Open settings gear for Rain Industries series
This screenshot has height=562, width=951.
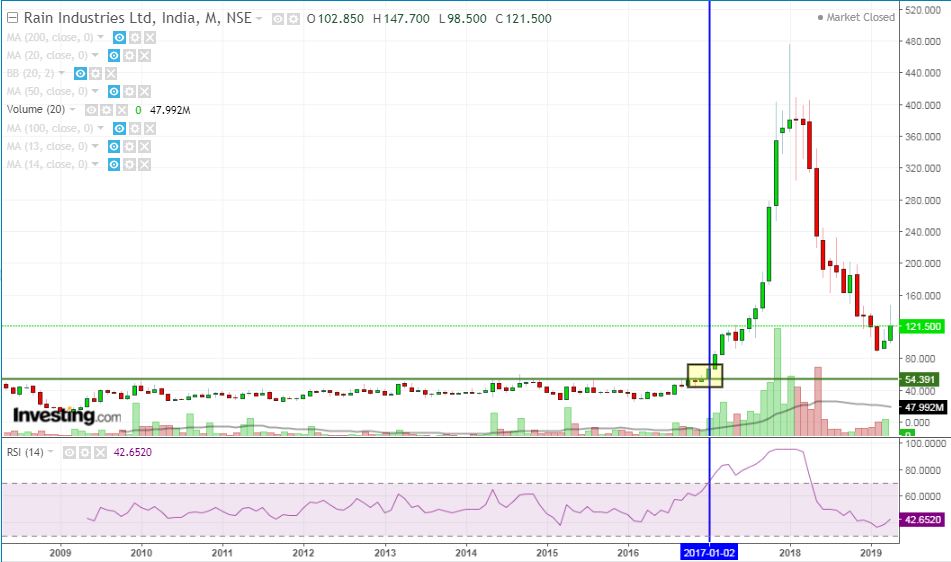(x=293, y=19)
